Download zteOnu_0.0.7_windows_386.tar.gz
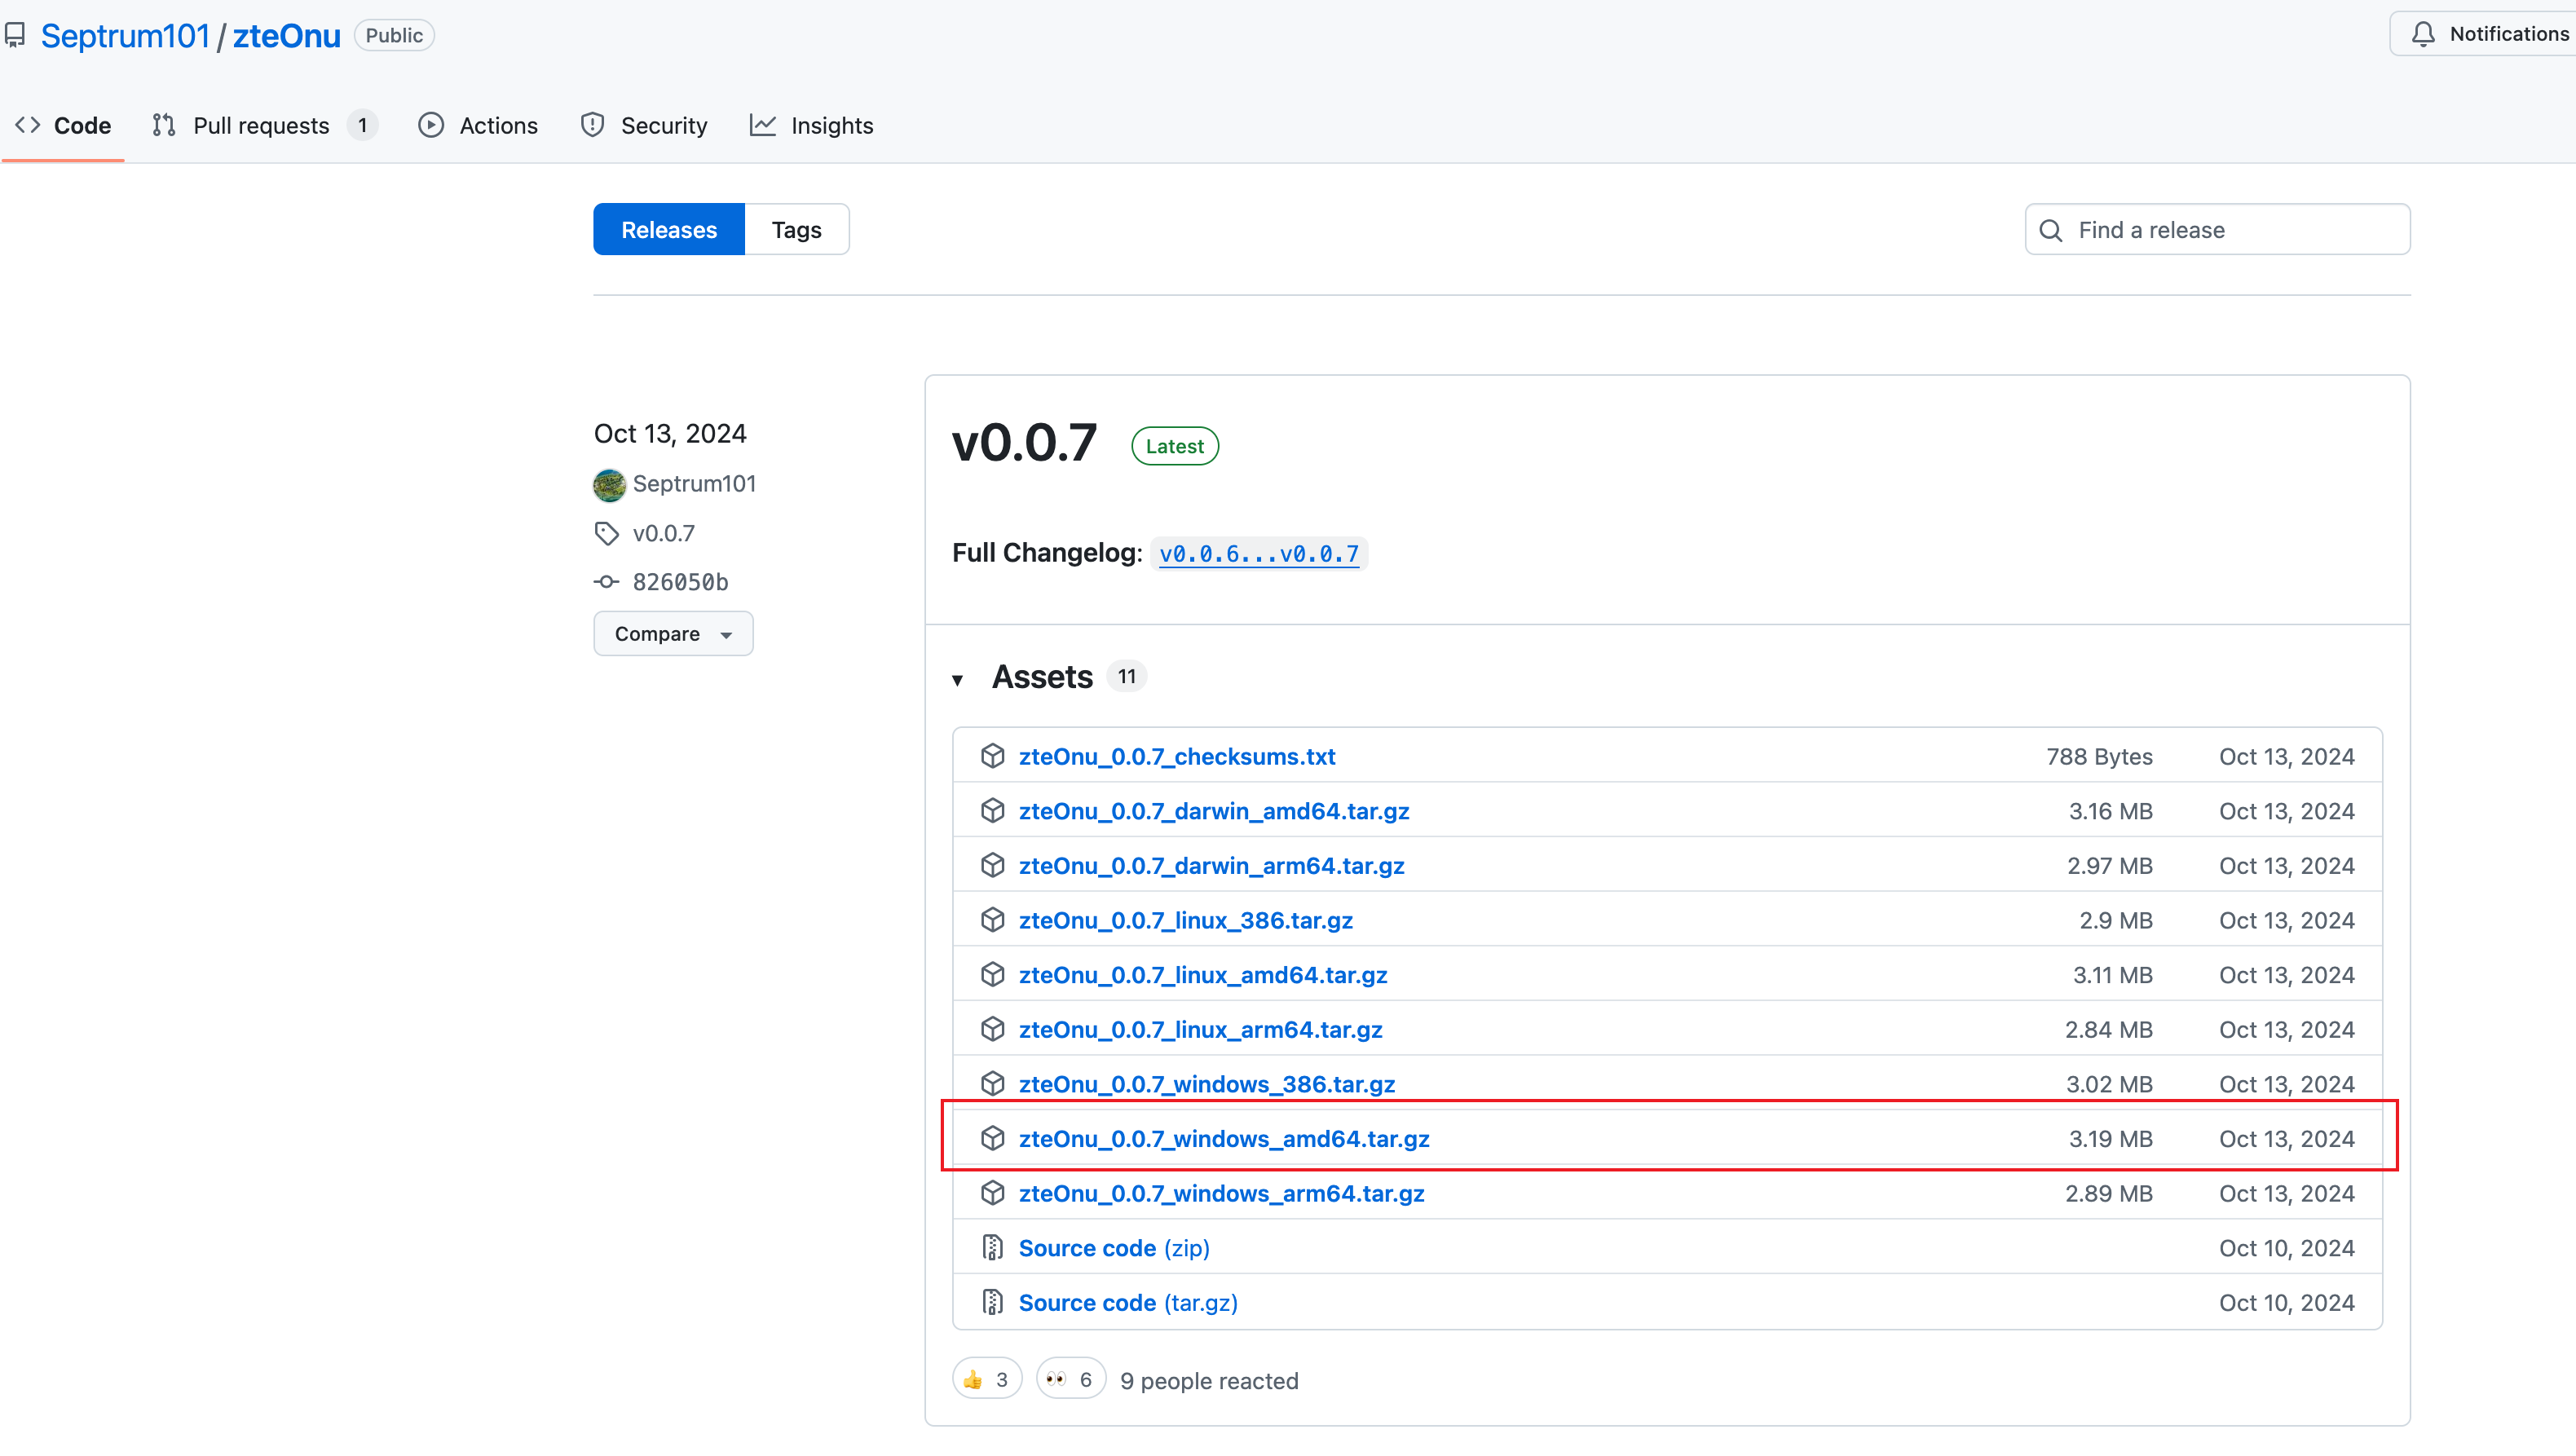The height and width of the screenshot is (1456, 2576). coord(1207,1085)
